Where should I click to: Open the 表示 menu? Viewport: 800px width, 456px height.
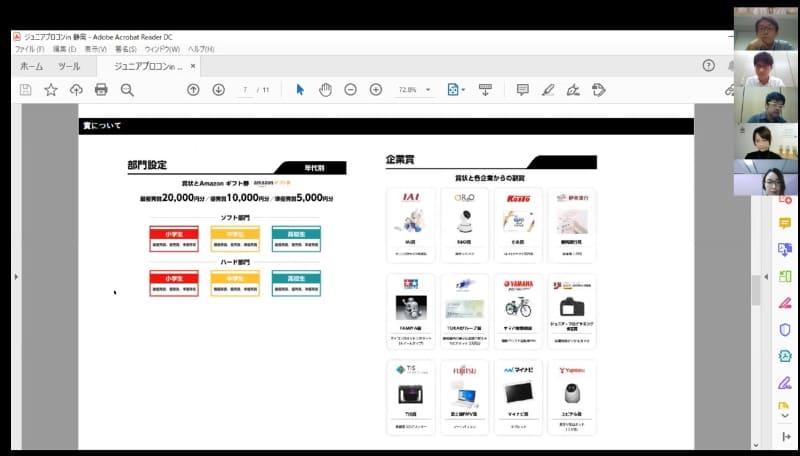[x=95, y=49]
